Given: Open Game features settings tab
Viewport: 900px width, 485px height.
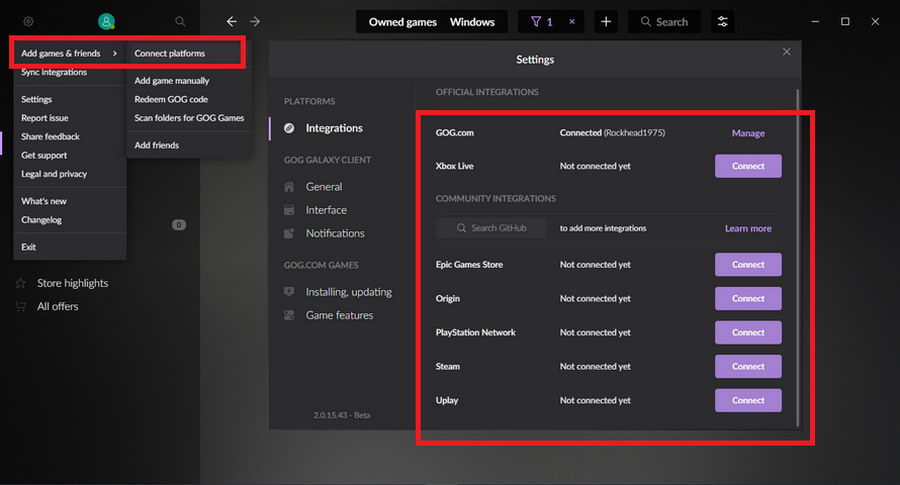Looking at the screenshot, I should pos(339,315).
